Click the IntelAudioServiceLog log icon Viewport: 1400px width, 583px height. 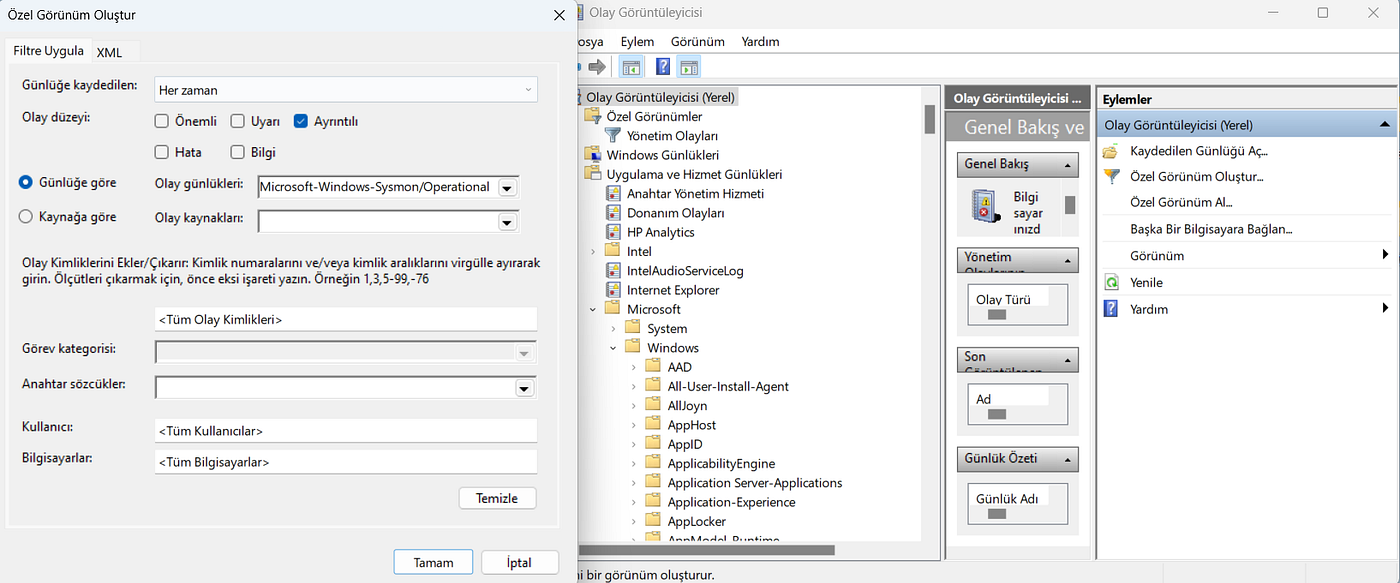coord(613,270)
